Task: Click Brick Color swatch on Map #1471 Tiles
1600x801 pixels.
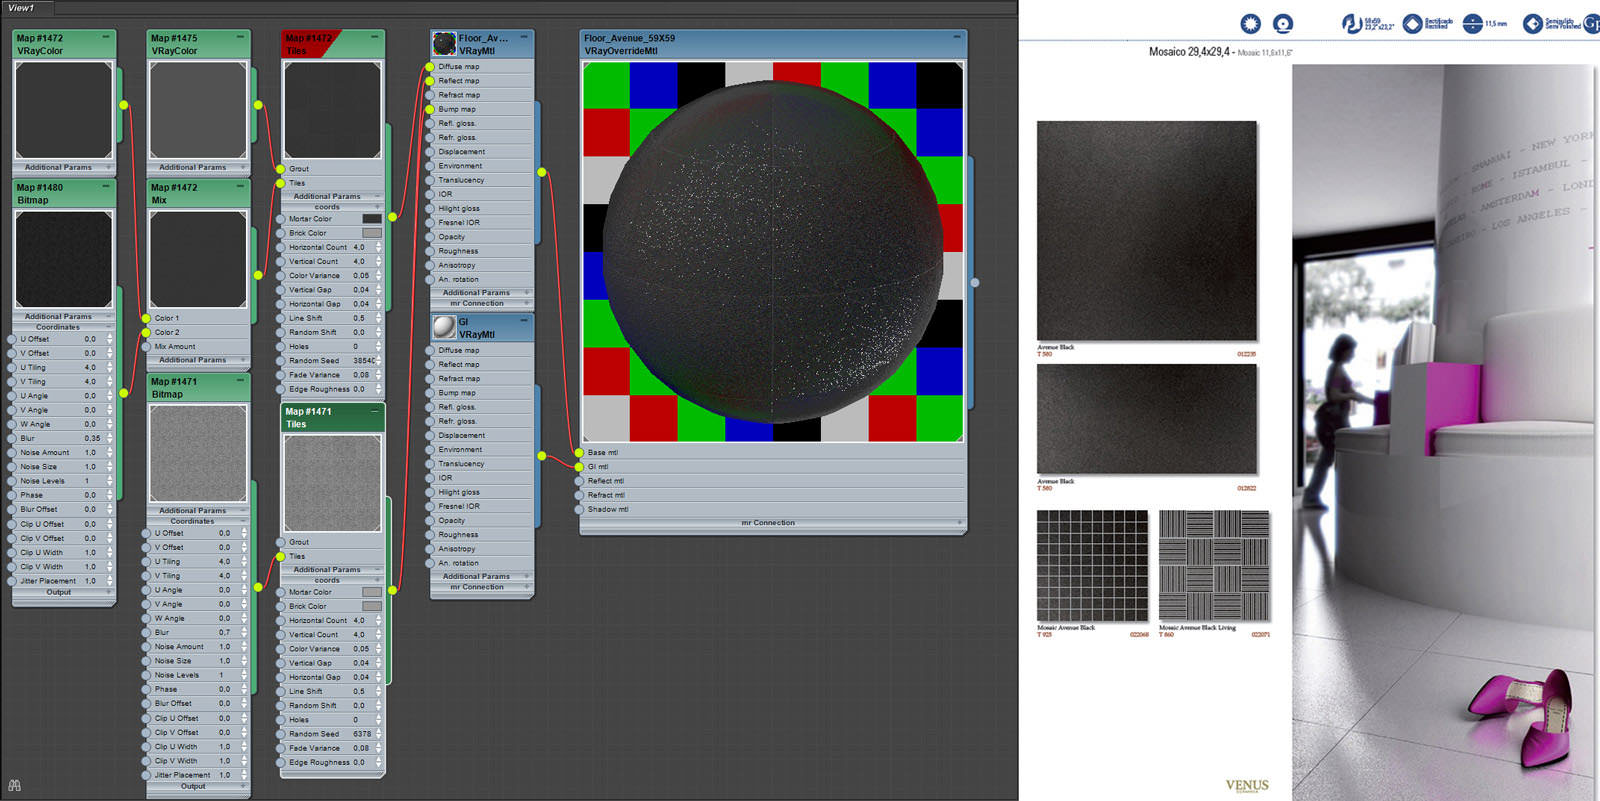Action: (371, 606)
